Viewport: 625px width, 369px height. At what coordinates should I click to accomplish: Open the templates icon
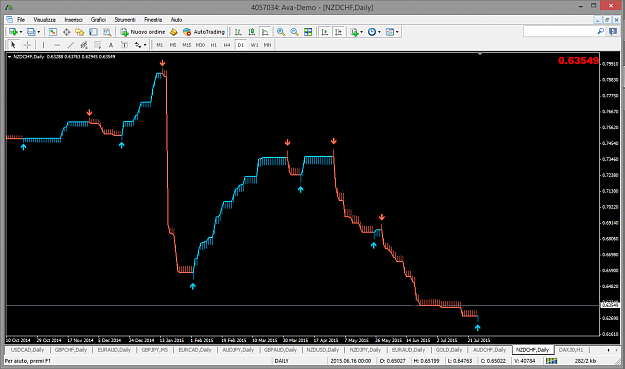[390, 32]
